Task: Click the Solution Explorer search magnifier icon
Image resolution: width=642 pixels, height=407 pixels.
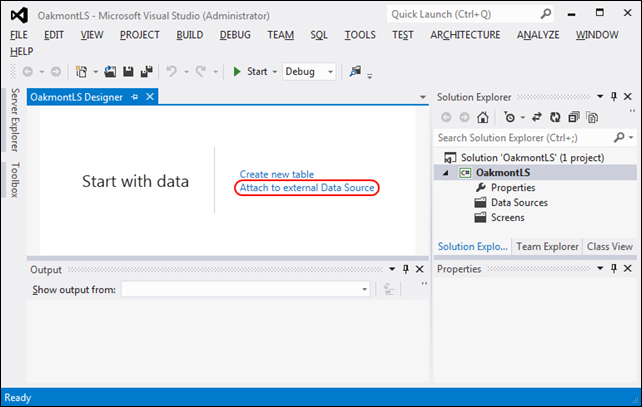Action: [619, 138]
